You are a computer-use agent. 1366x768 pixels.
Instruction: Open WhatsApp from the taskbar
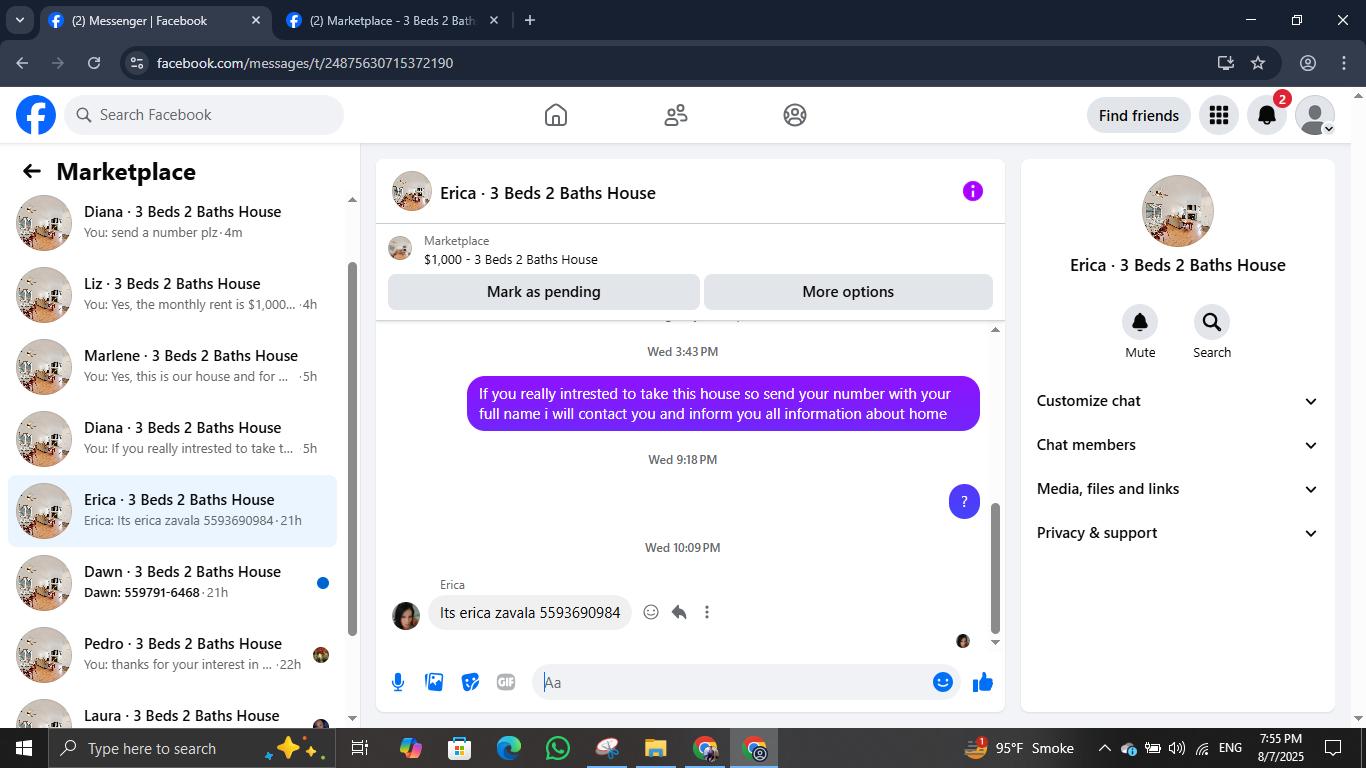tap(558, 748)
